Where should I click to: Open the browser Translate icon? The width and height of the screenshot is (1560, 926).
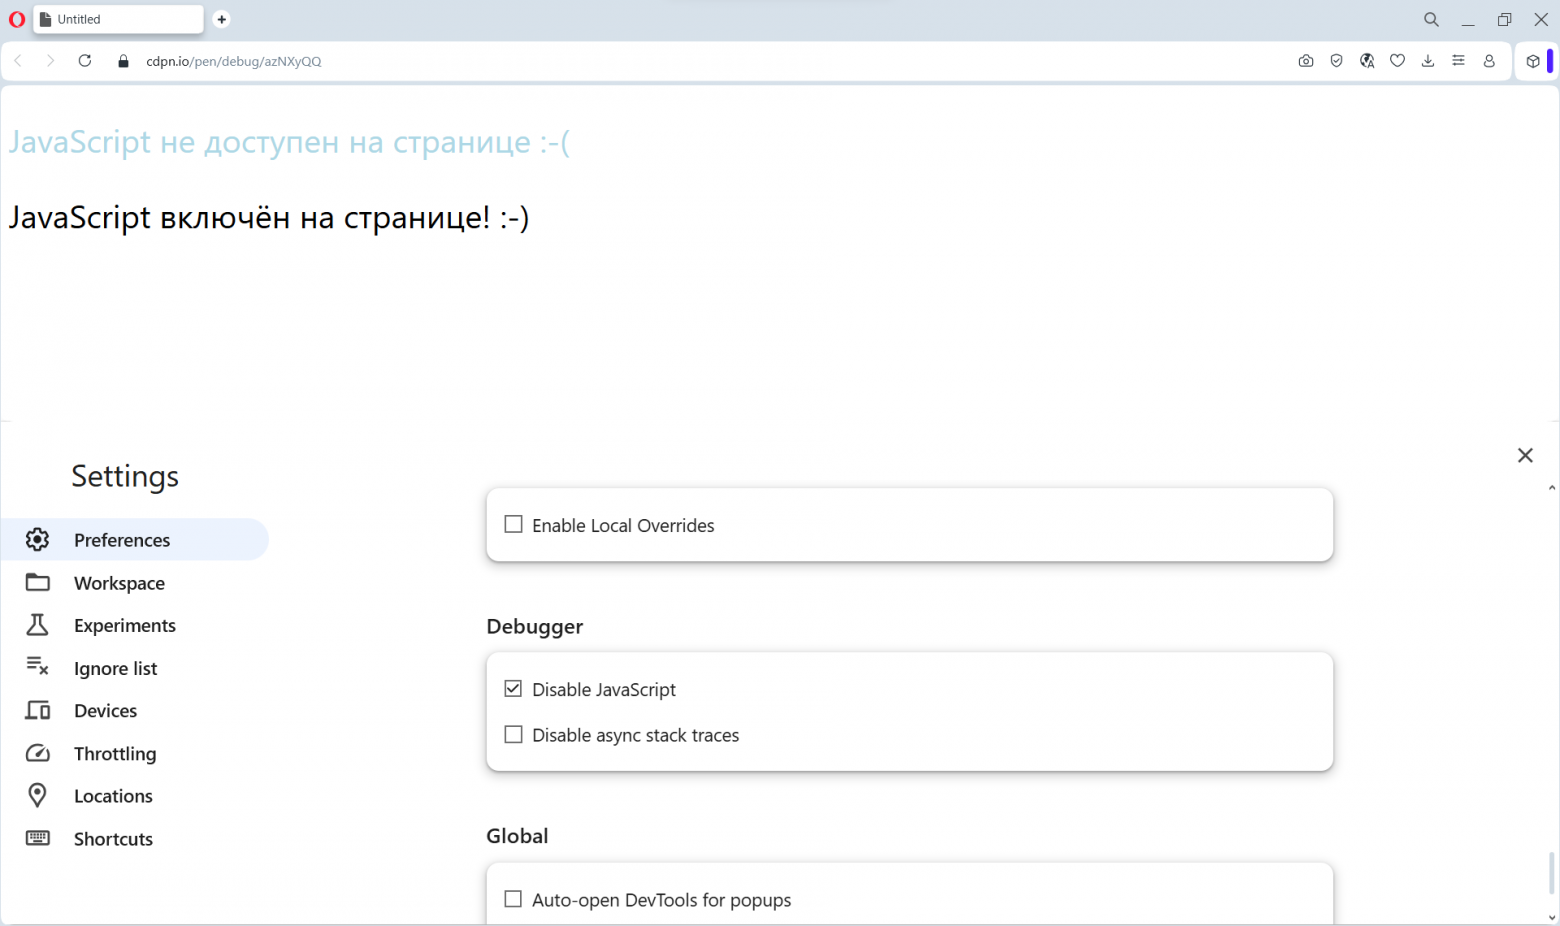tap(1367, 61)
